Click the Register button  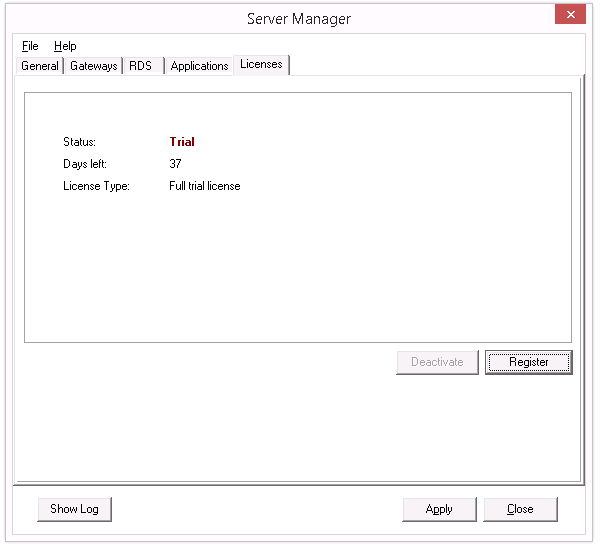pyautogui.click(x=529, y=362)
